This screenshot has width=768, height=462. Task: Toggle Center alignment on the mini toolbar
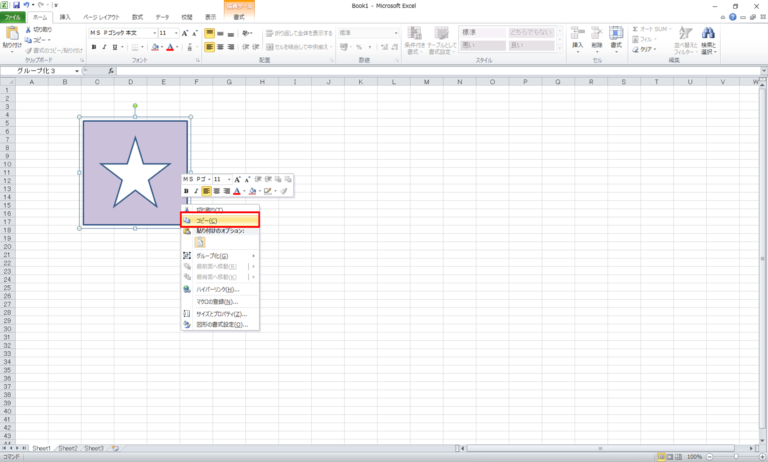pyautogui.click(x=216, y=191)
